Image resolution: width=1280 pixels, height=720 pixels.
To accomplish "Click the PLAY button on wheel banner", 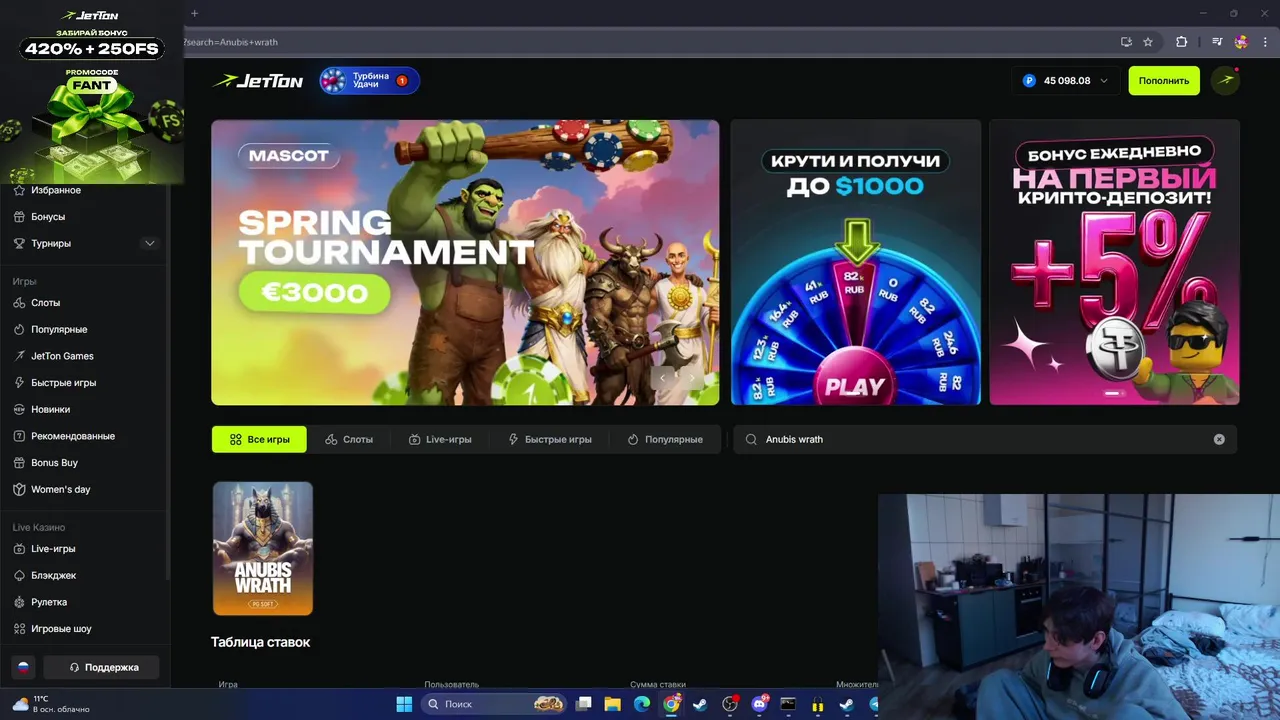I will click(855, 386).
